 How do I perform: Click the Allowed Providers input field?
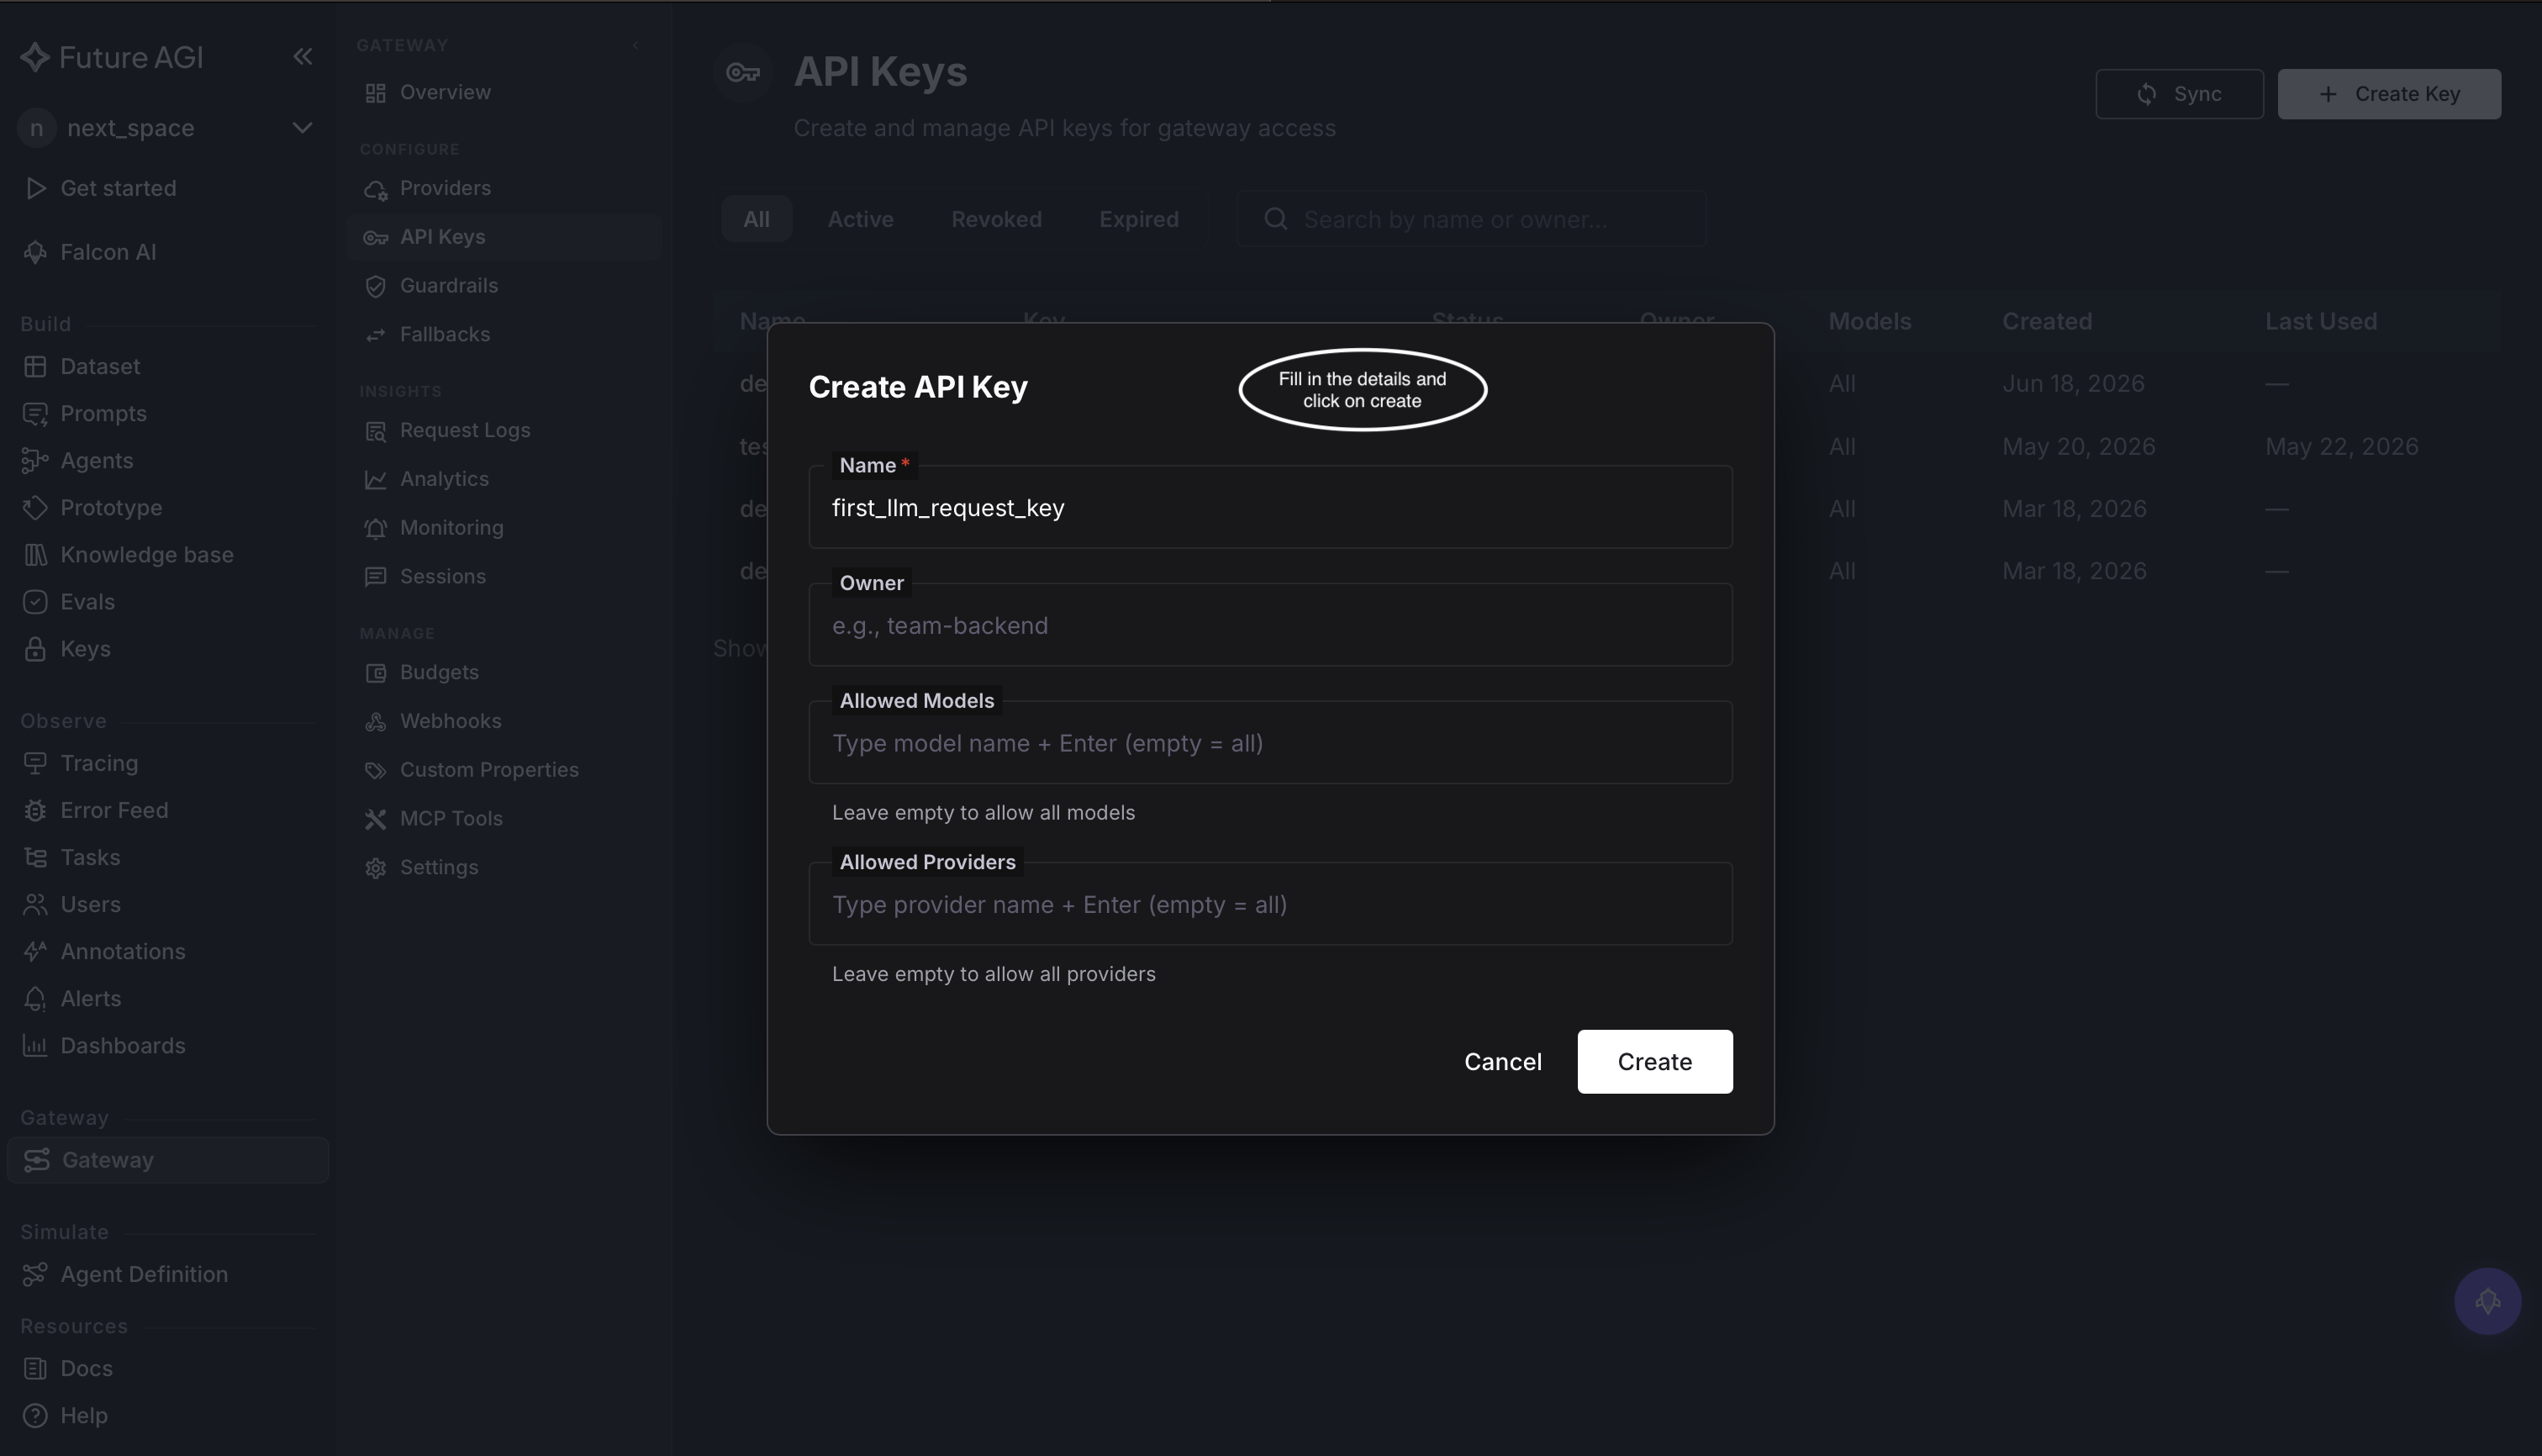pyautogui.click(x=1270, y=905)
